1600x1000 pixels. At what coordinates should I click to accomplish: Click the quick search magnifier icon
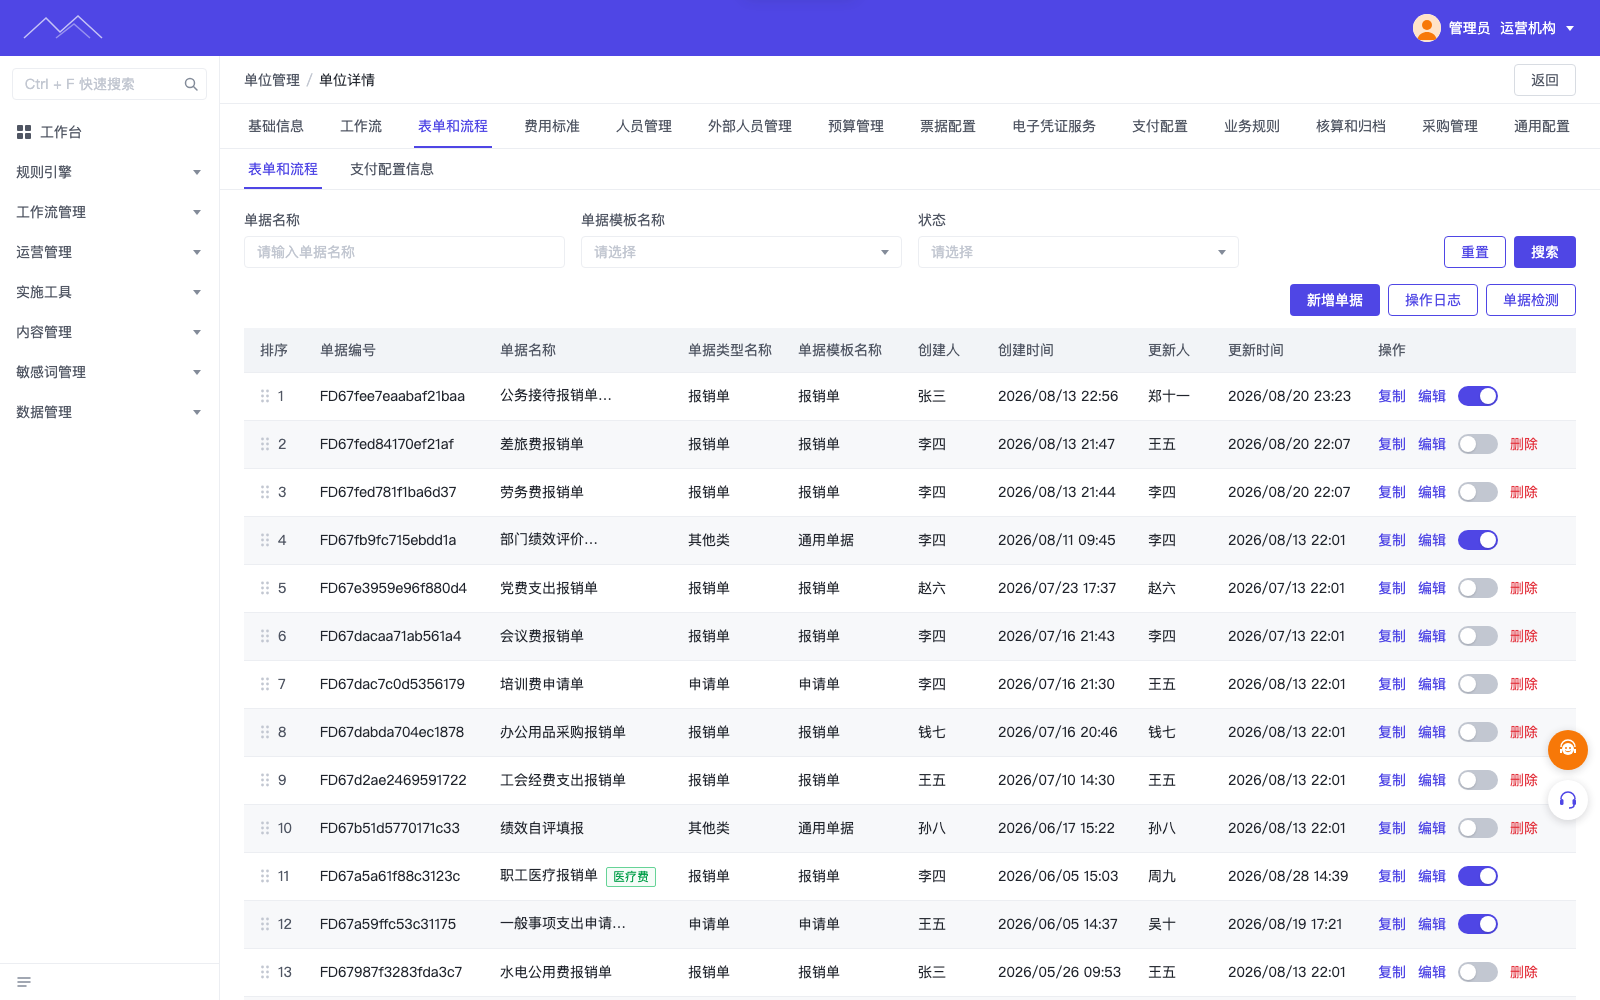(191, 84)
